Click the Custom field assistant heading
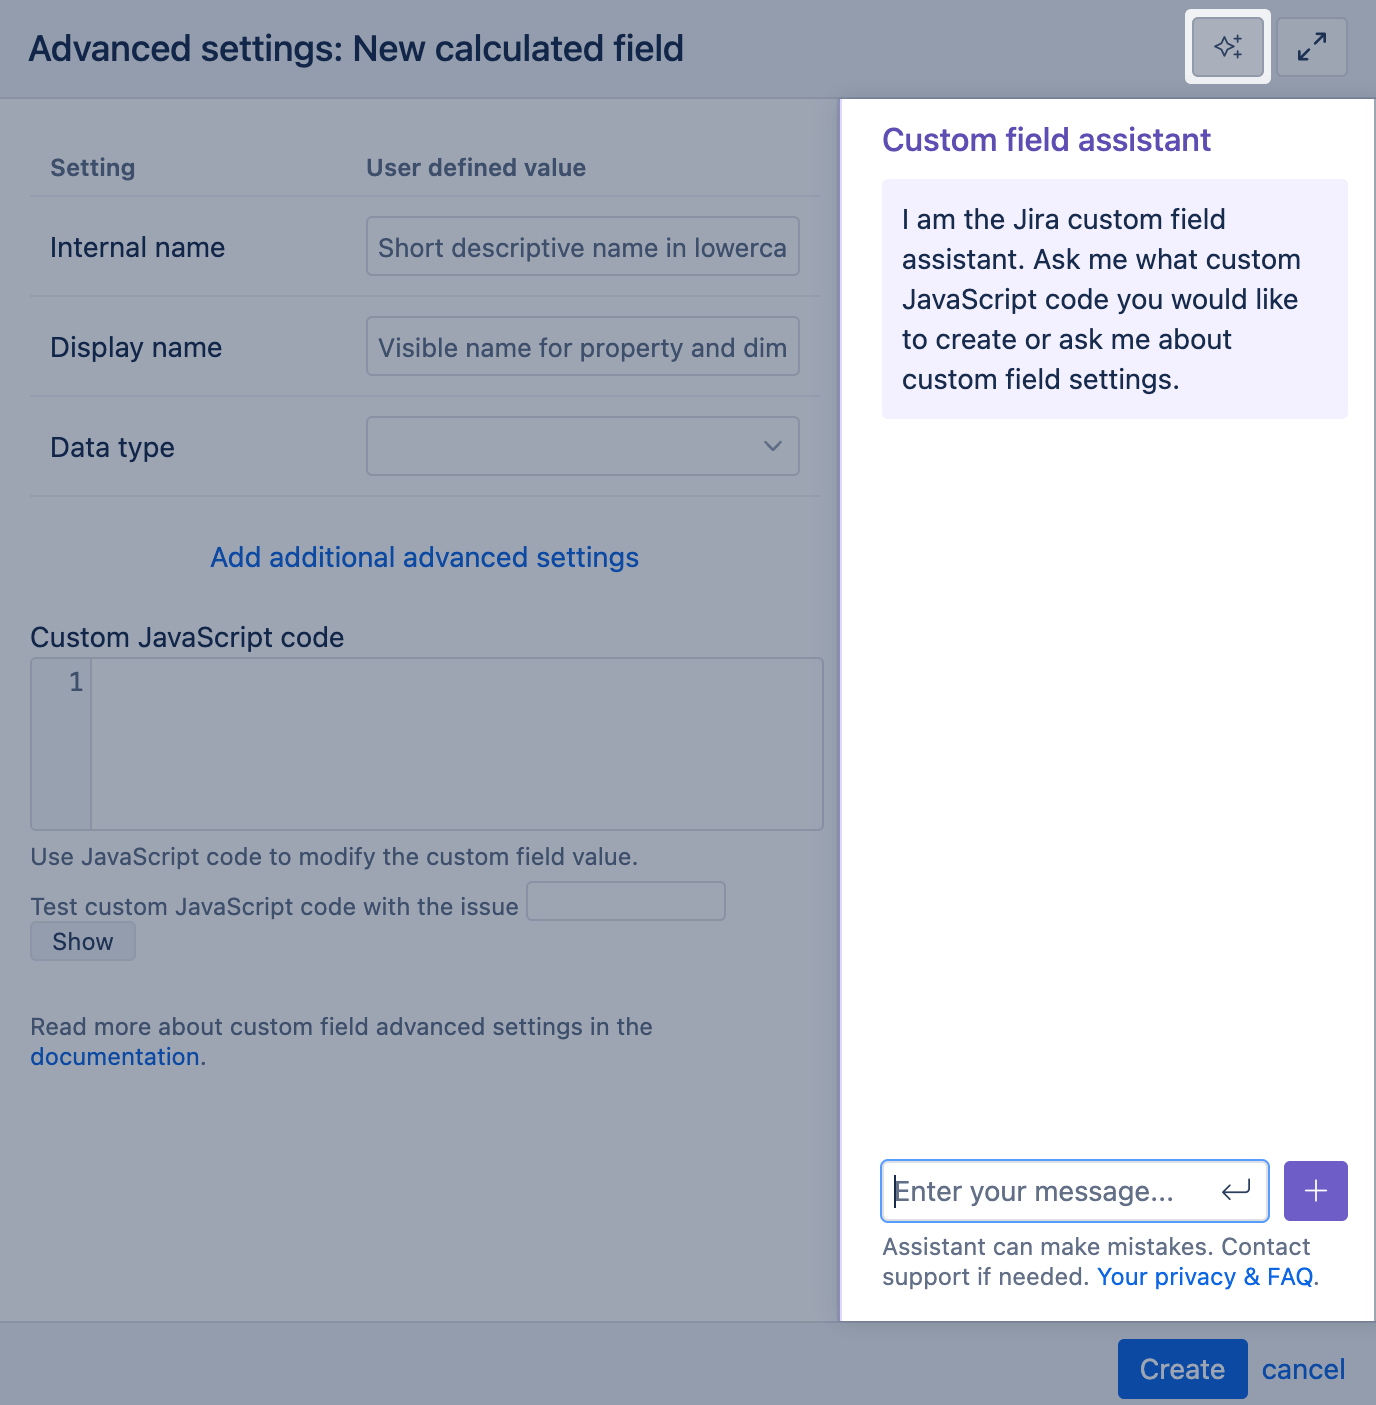1376x1405 pixels. tap(1046, 140)
